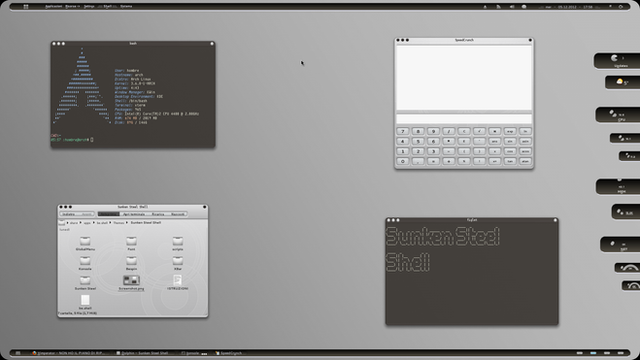Click the Indietro button in Dolphin toolbar

click(69, 214)
